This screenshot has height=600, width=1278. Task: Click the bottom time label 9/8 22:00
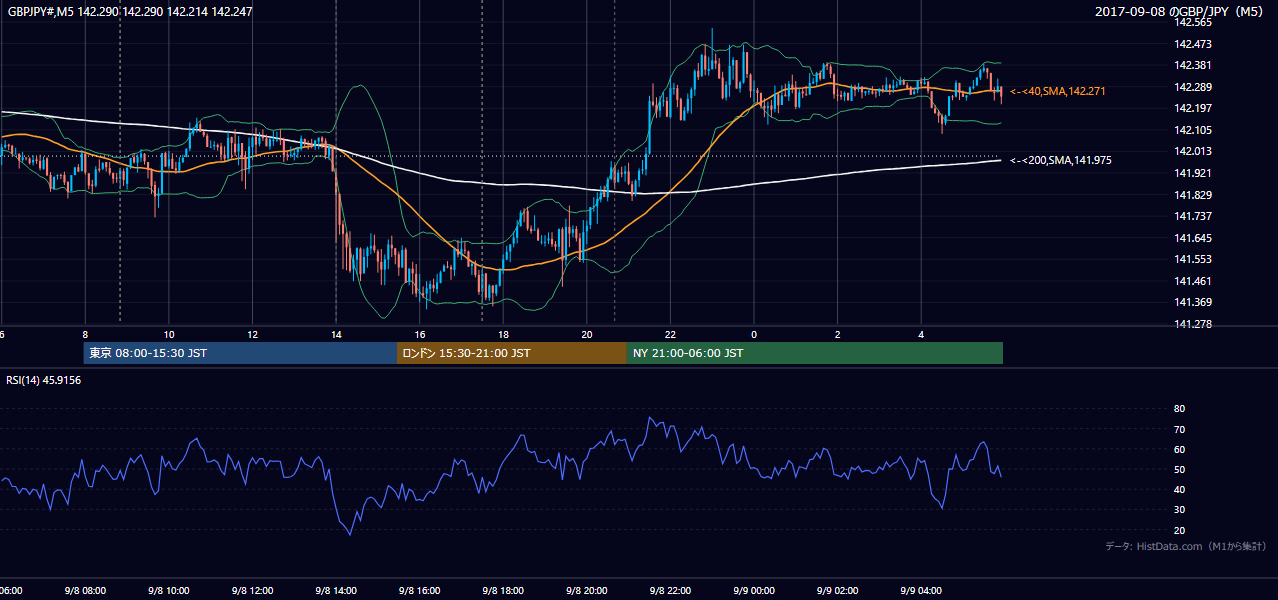[x=670, y=591]
